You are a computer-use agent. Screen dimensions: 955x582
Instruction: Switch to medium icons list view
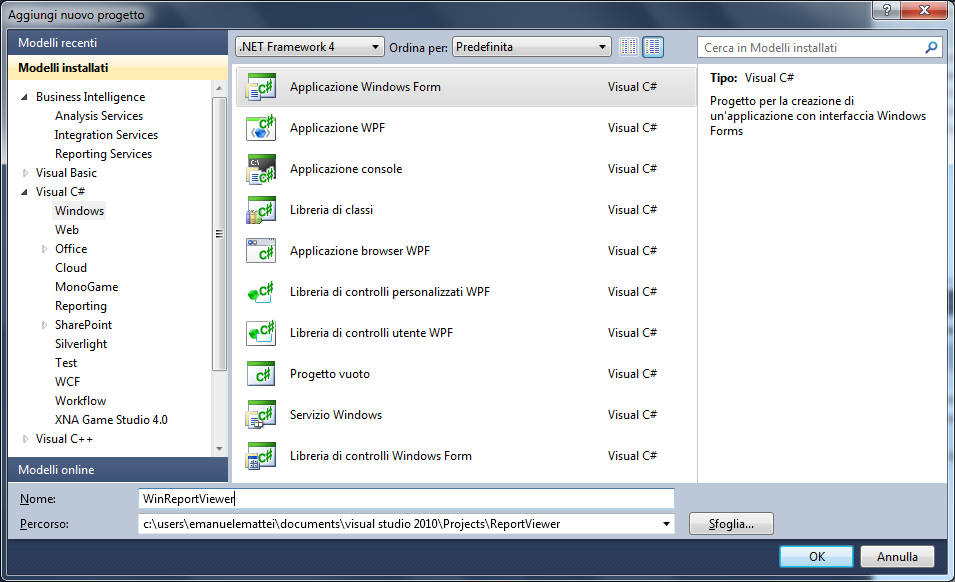pos(653,47)
